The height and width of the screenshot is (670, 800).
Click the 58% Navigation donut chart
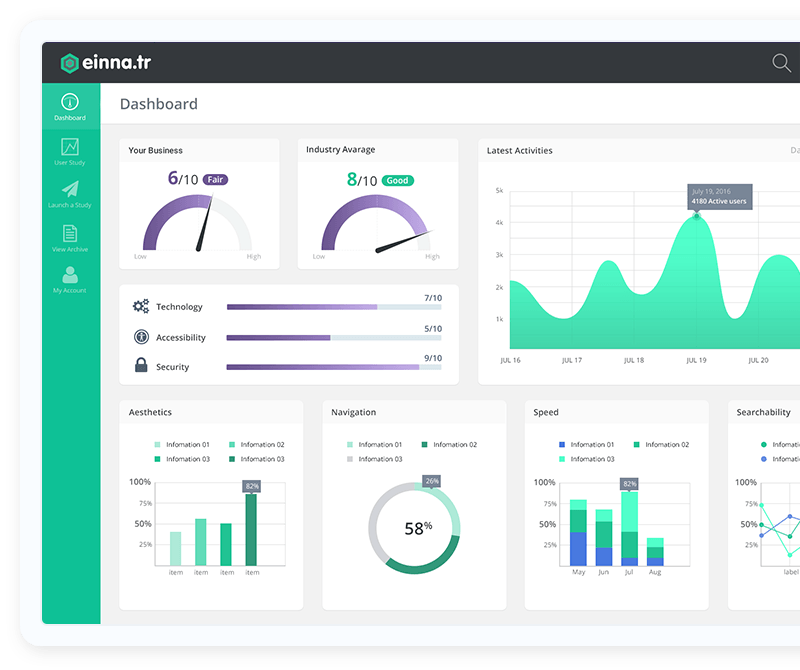coord(414,528)
